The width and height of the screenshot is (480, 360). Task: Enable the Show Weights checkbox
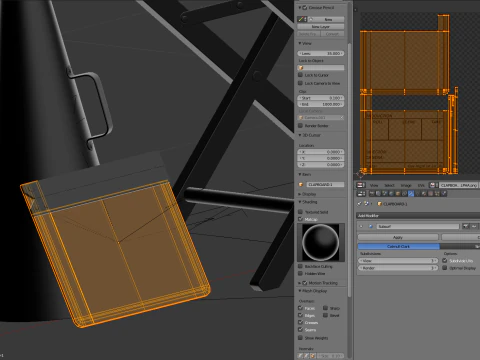(300, 338)
